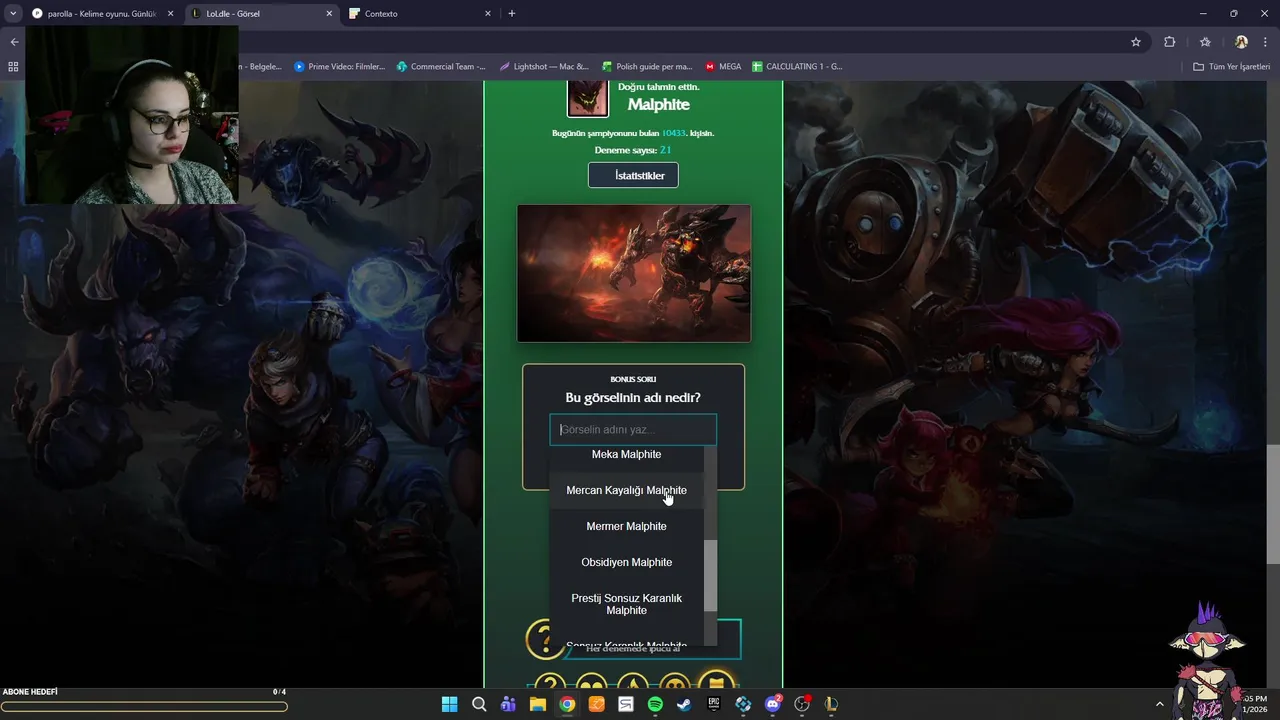Open the white square app icon before Spotify on taskbar

tap(626, 704)
